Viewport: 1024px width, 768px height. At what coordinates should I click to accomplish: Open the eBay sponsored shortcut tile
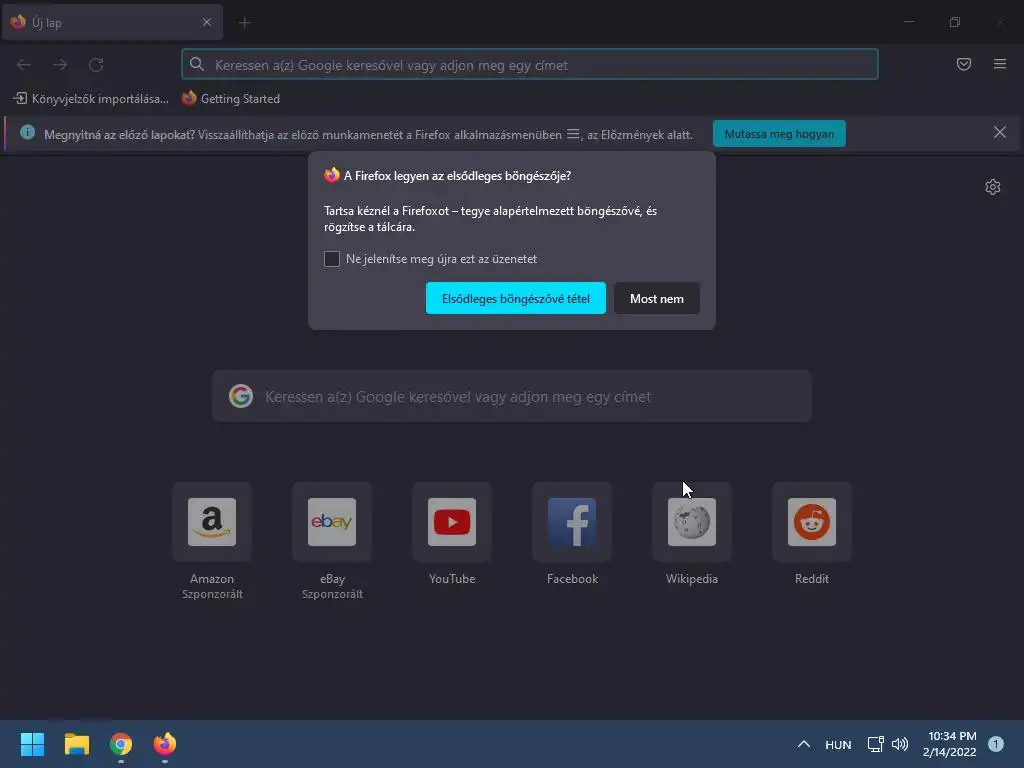coord(332,522)
